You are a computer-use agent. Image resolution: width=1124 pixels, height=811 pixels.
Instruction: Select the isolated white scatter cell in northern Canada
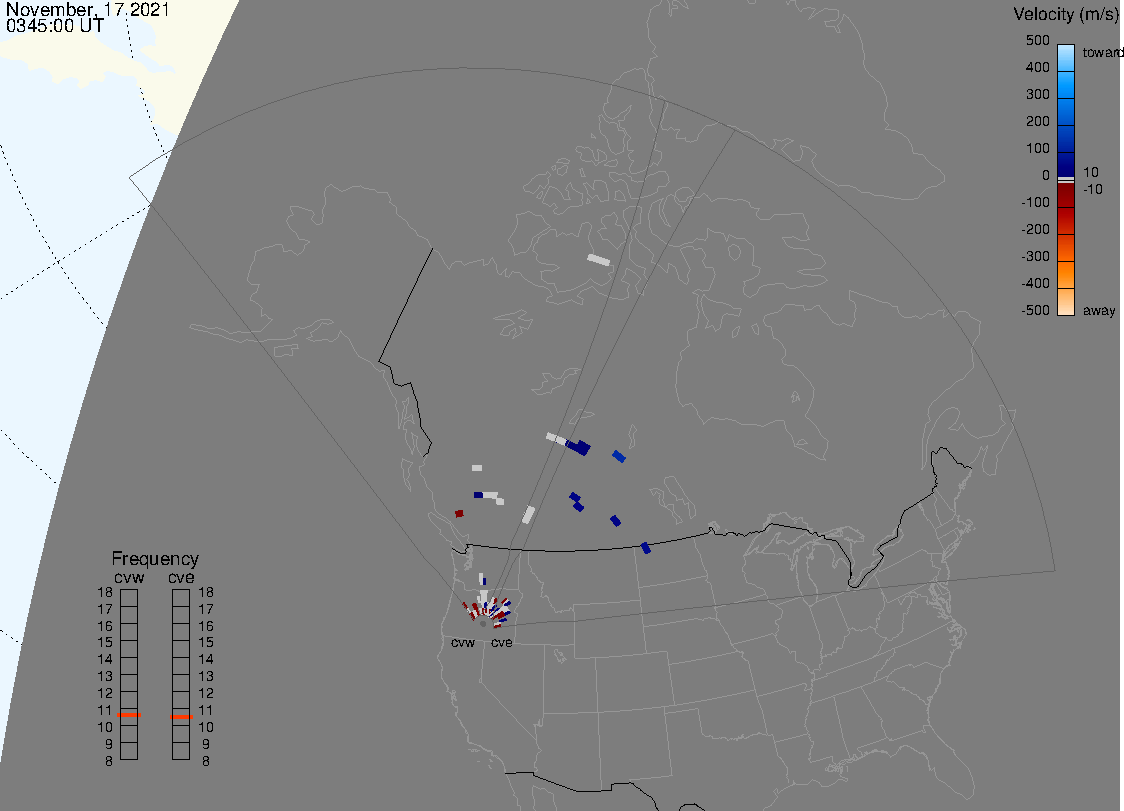598,259
